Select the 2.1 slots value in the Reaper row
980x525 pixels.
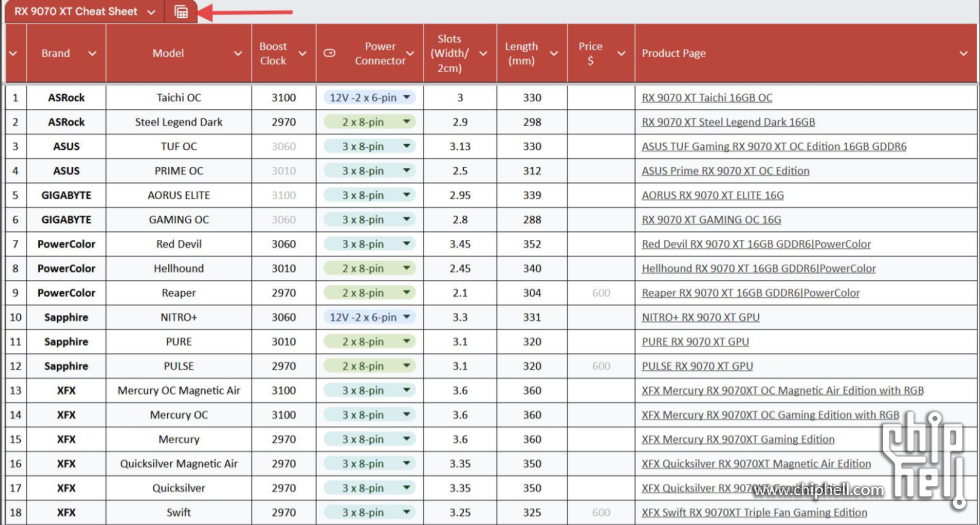tap(460, 292)
